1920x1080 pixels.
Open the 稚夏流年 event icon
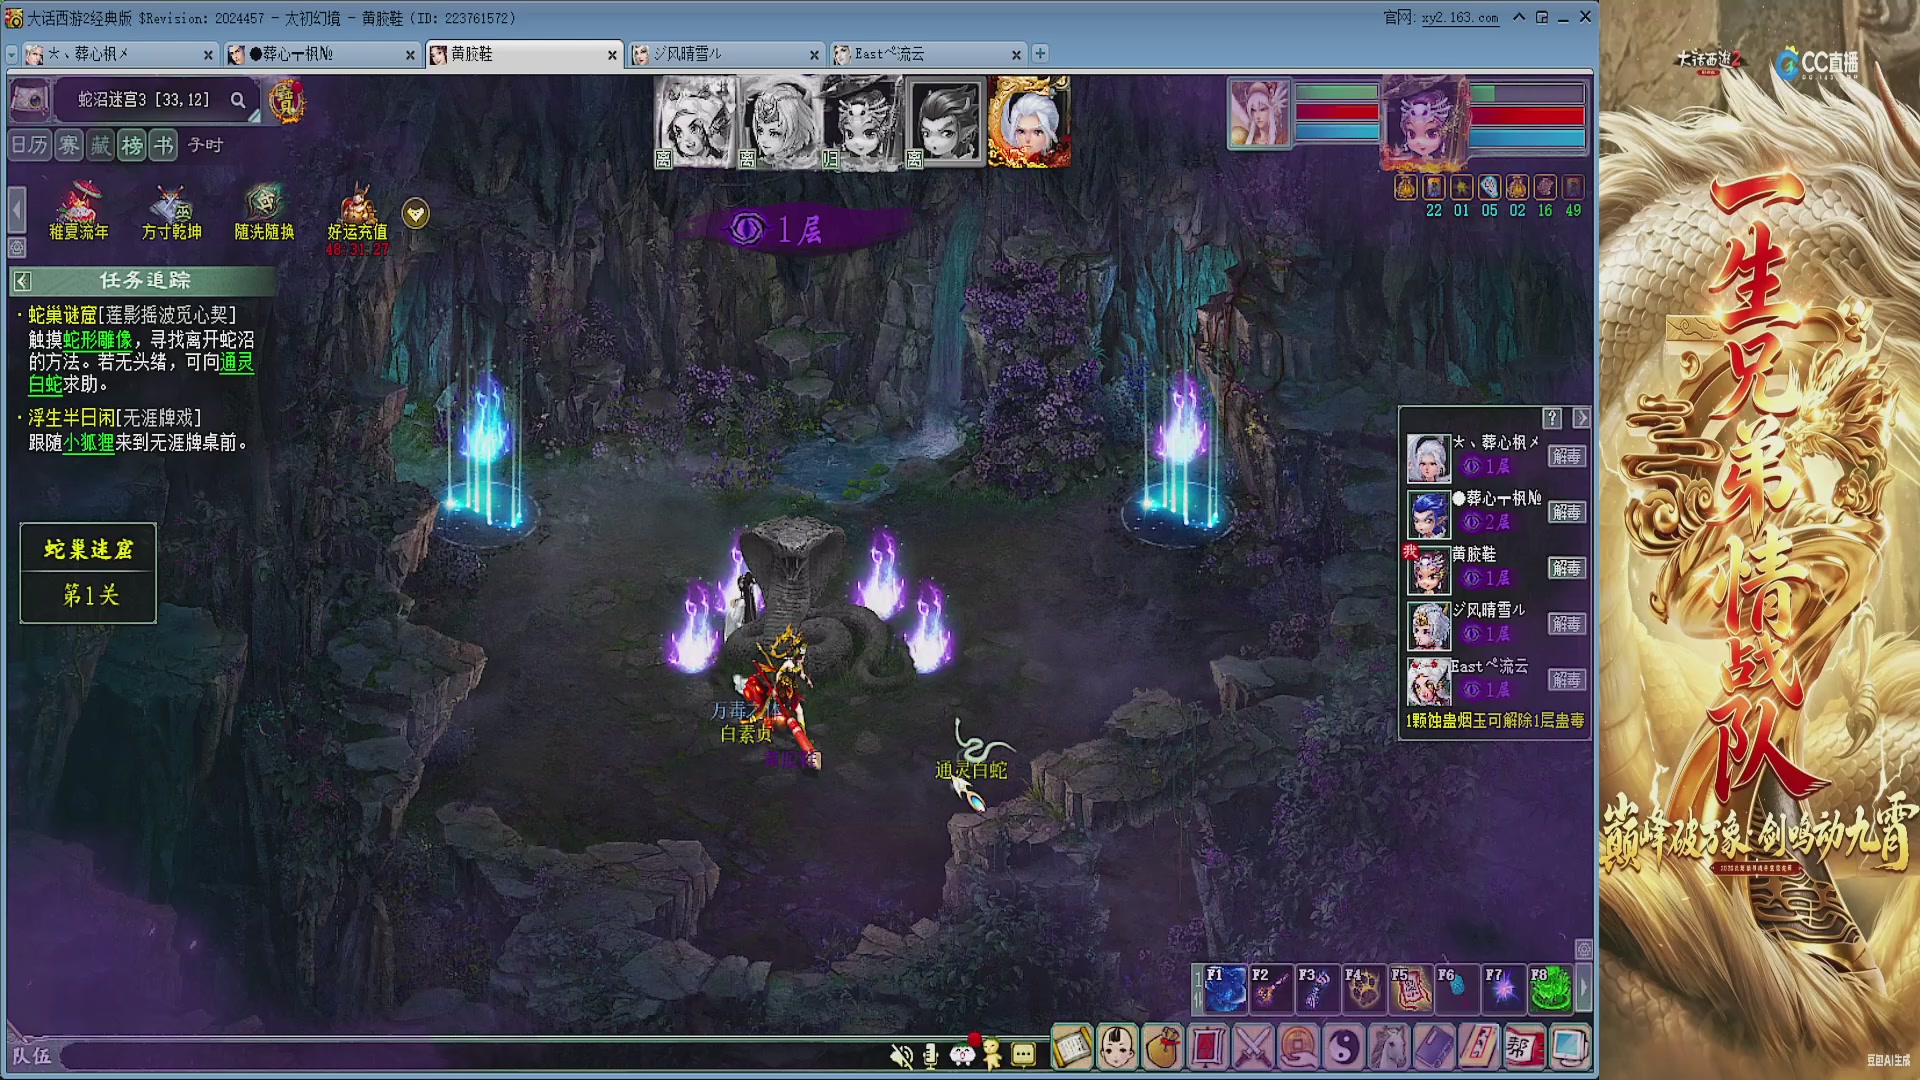[x=79, y=212]
